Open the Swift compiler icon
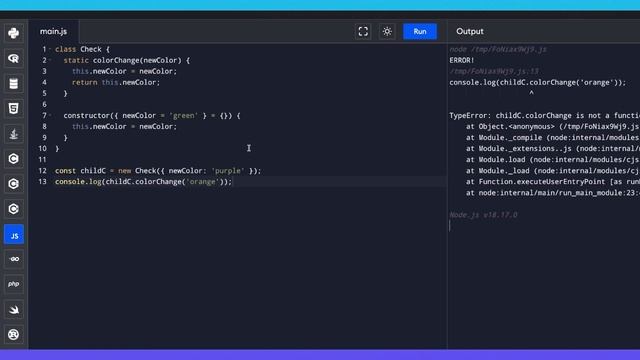Screen dimensions: 640x360 pos(13,309)
